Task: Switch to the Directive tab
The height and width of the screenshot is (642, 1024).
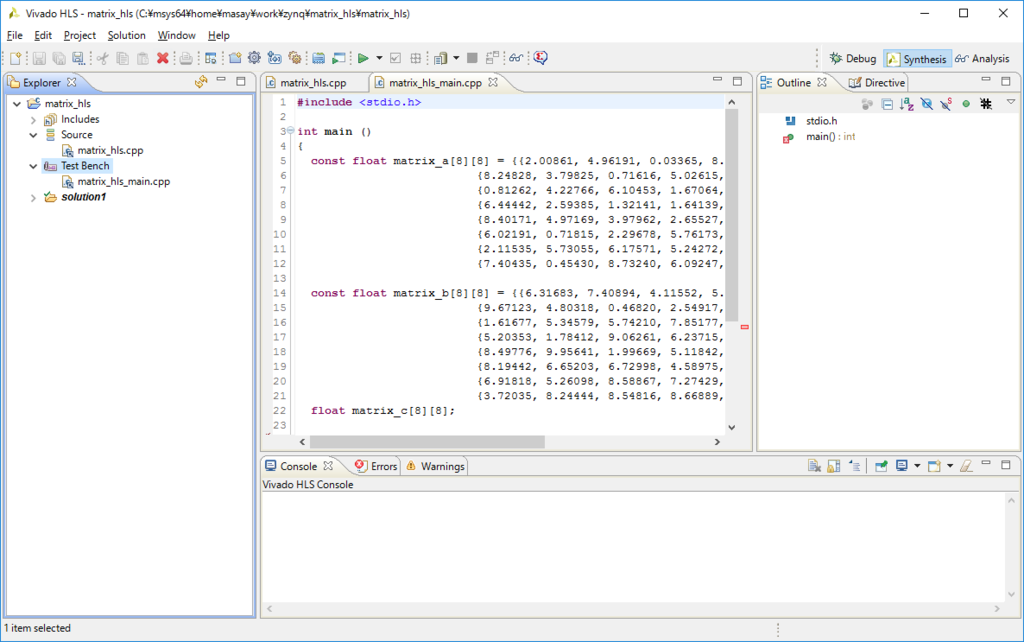Action: 877,83
